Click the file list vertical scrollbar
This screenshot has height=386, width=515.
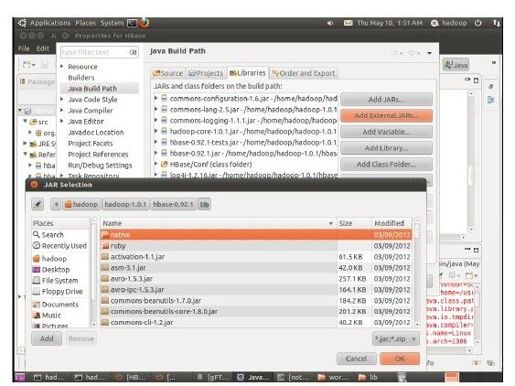[417, 272]
